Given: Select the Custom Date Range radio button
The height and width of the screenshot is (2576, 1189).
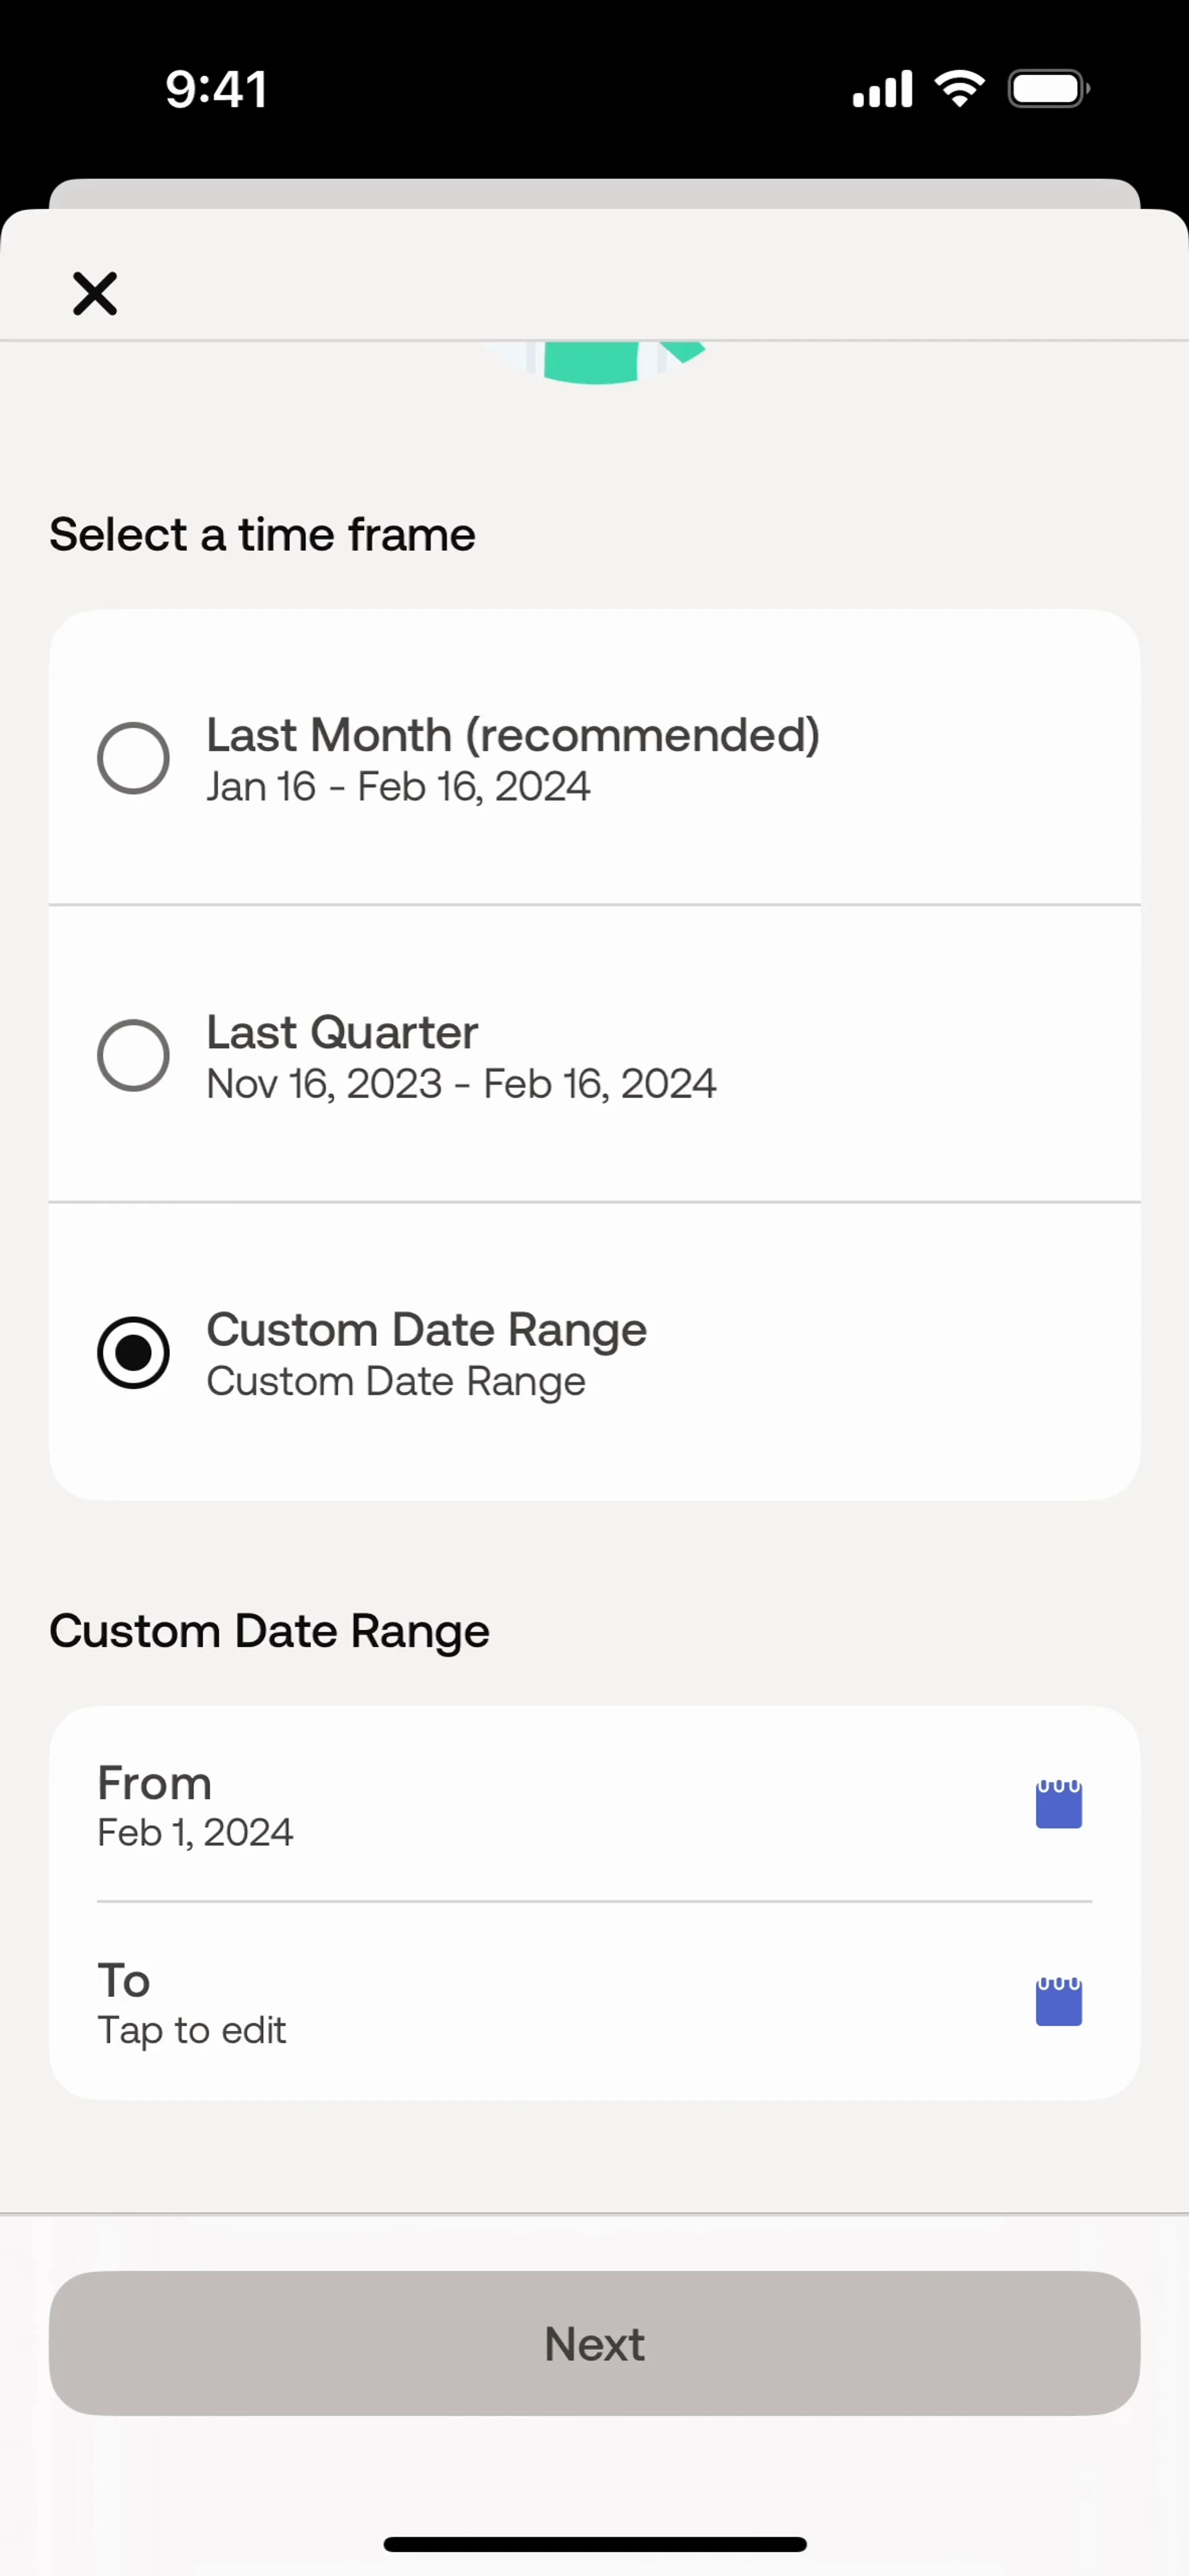Looking at the screenshot, I should pyautogui.click(x=133, y=1353).
